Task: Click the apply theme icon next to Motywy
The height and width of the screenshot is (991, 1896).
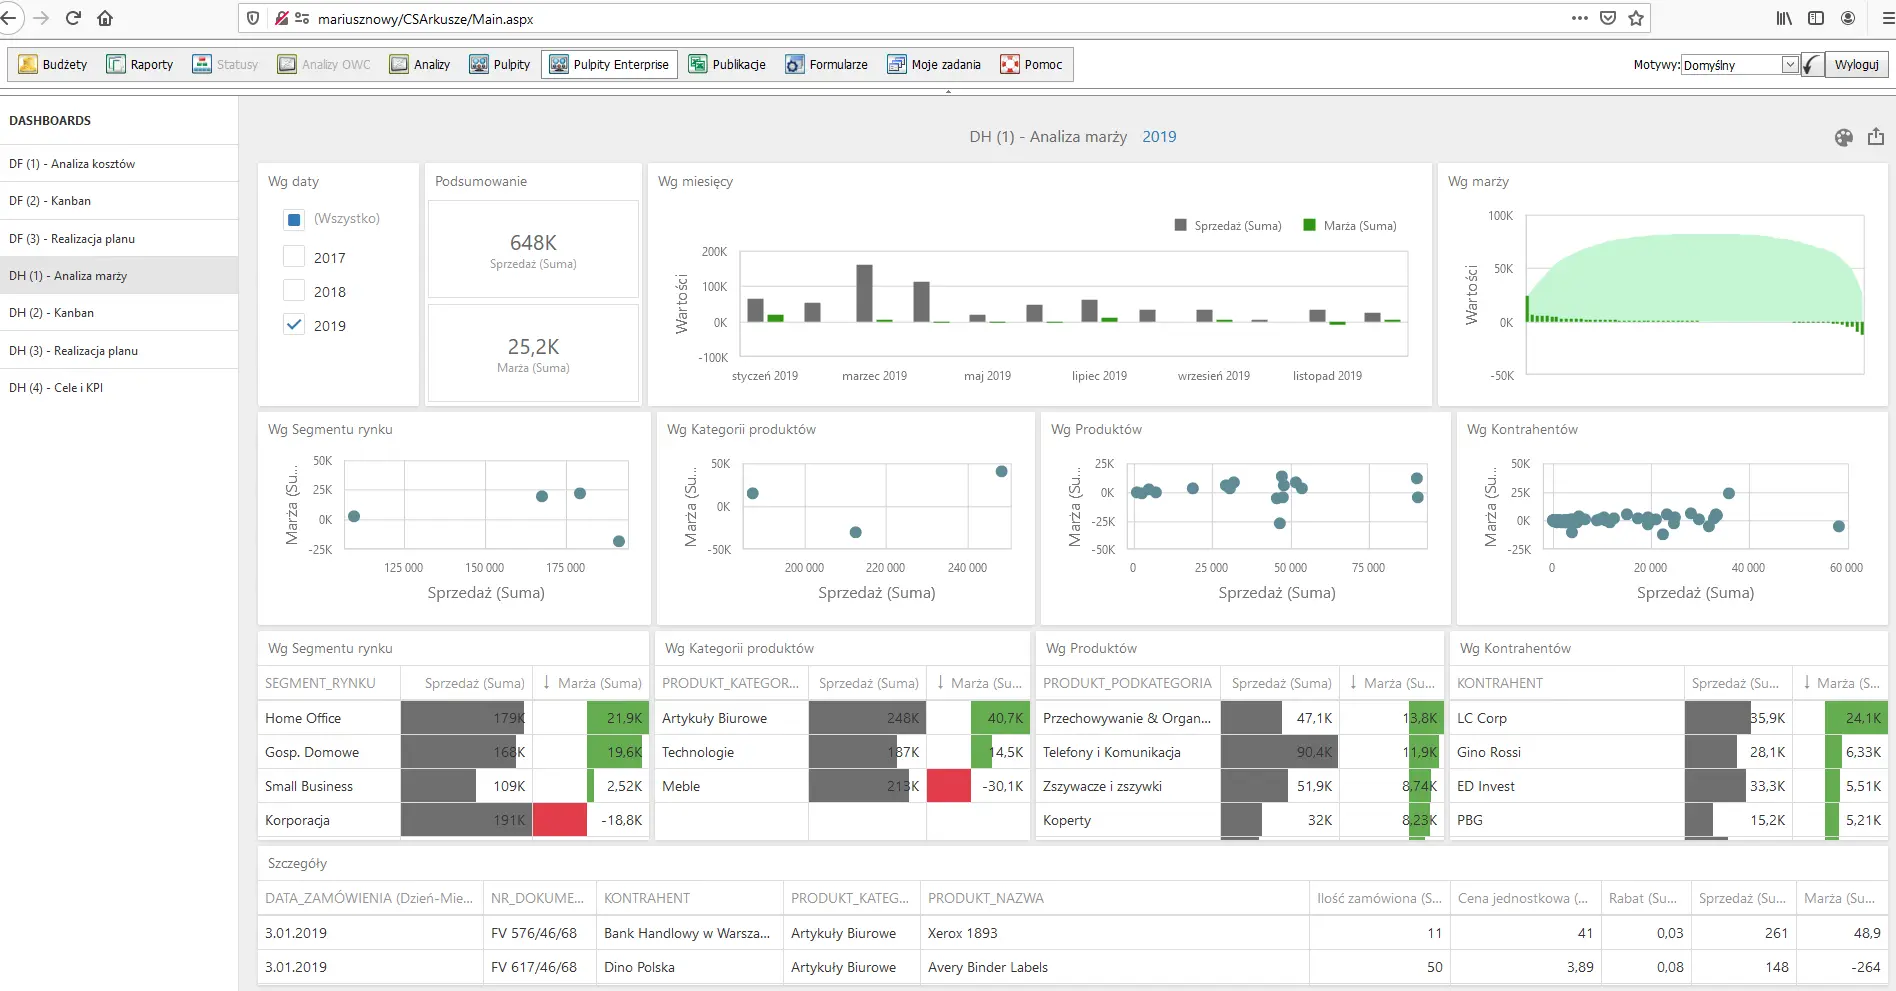Action: click(x=1811, y=65)
